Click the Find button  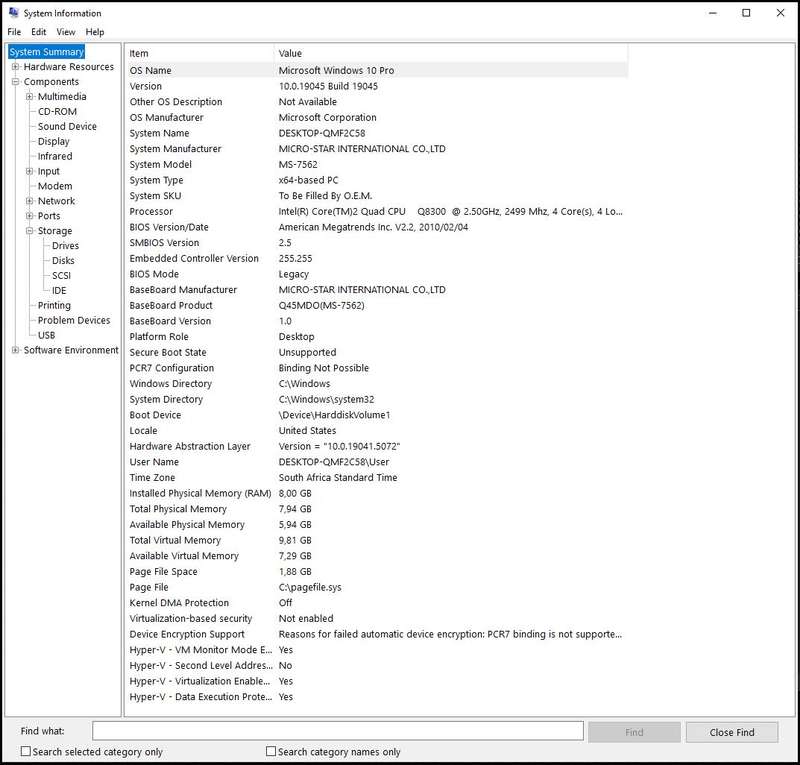point(634,732)
